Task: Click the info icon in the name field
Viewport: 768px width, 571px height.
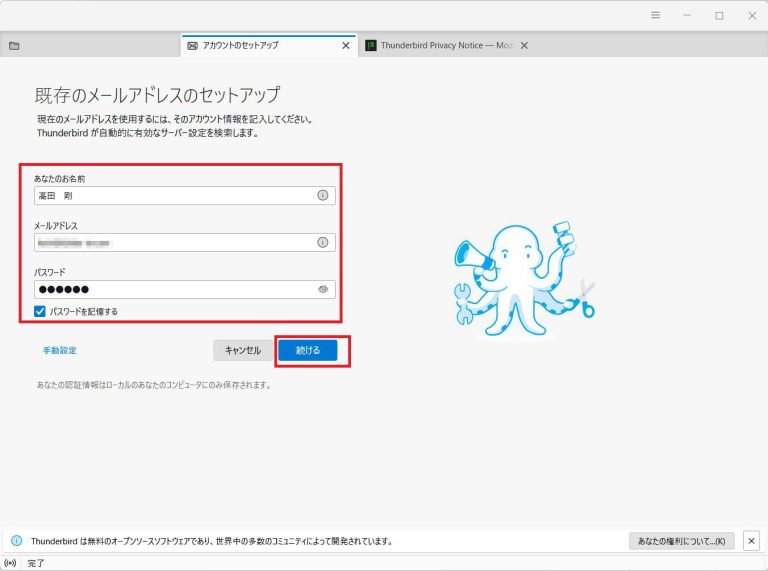Action: pyautogui.click(x=322, y=195)
